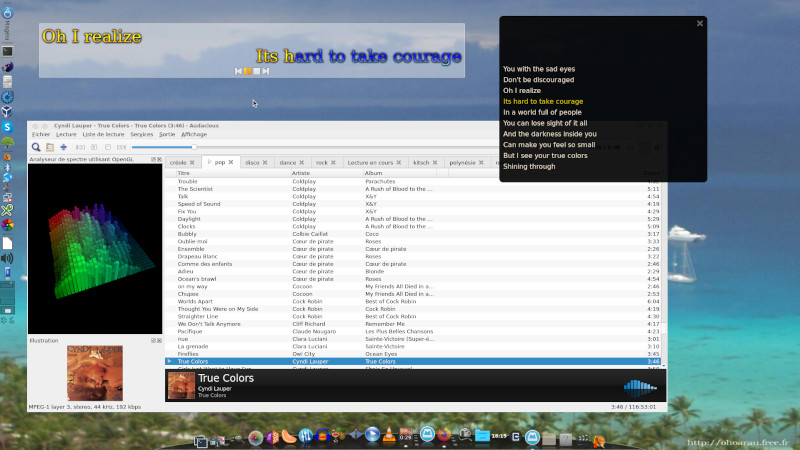Open the Skype icon in left panel

tap(7, 127)
